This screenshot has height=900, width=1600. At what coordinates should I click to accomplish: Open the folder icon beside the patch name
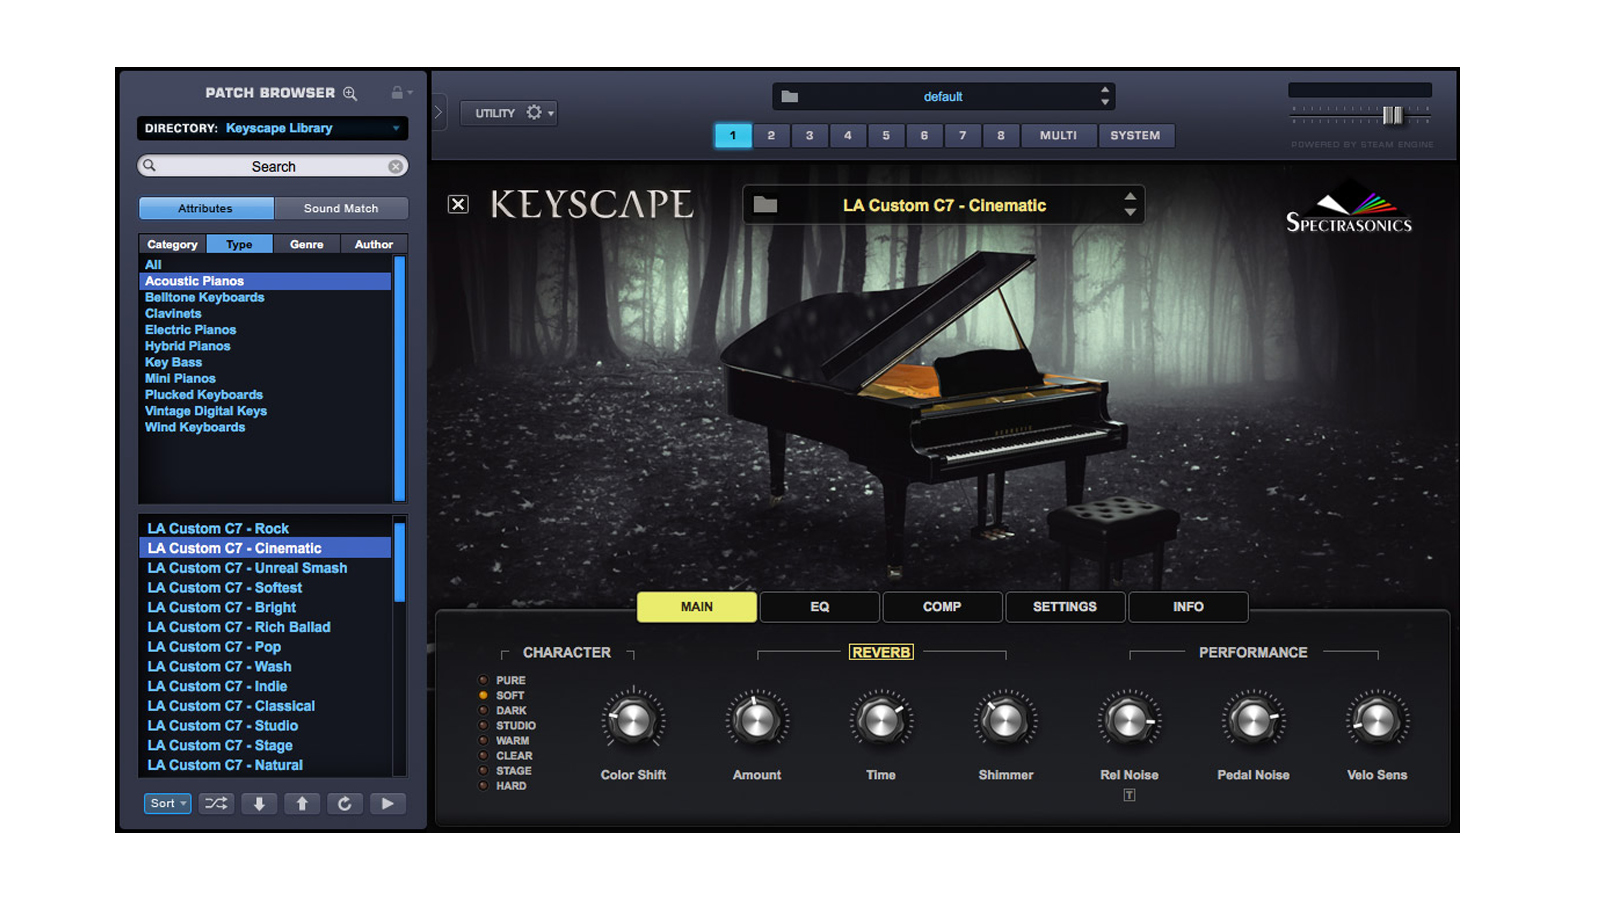tap(768, 204)
